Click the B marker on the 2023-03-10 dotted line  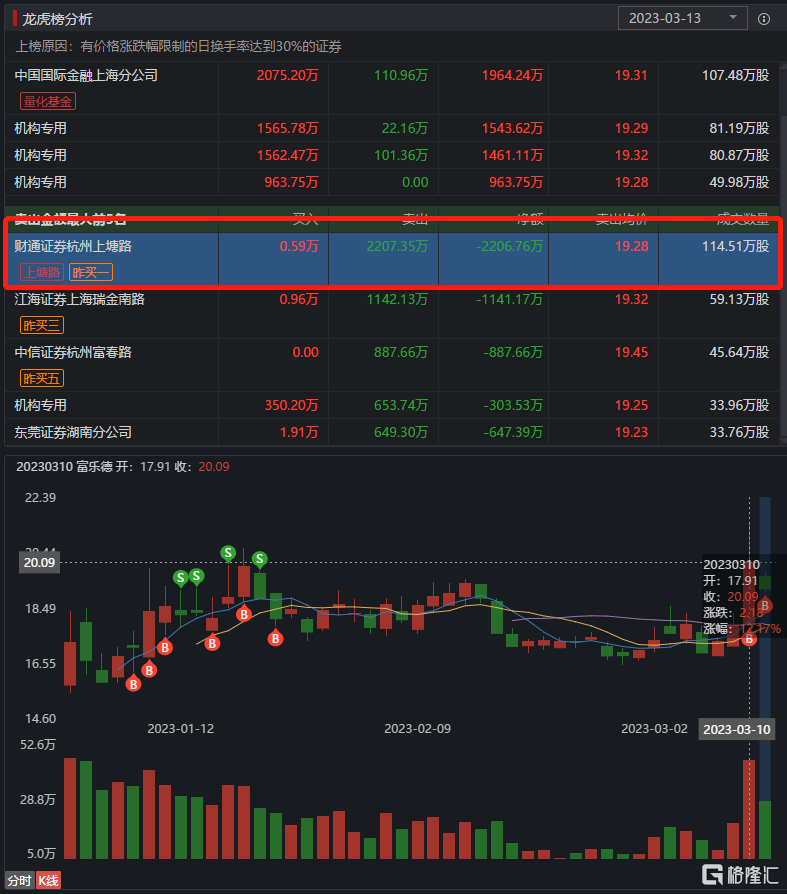point(749,639)
